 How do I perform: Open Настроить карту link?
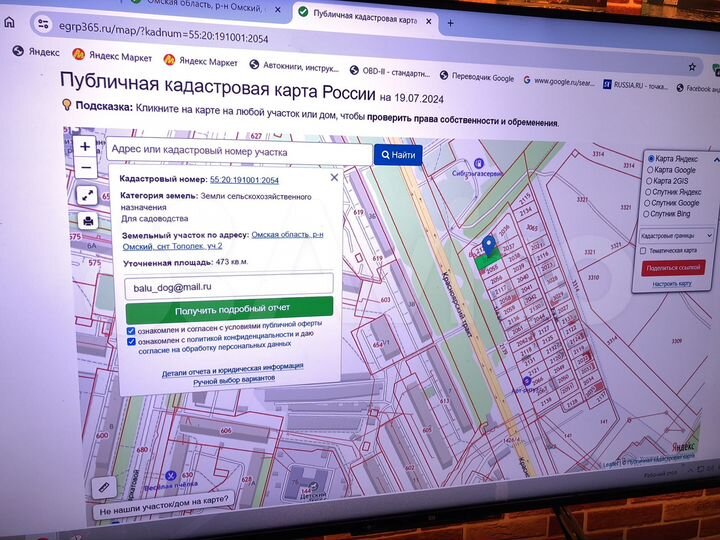[x=672, y=284]
